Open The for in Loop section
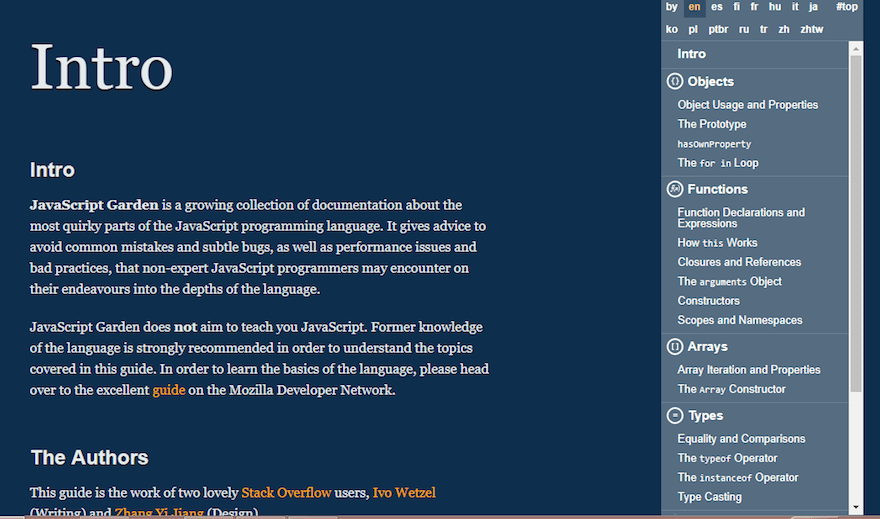880x519 pixels. click(718, 163)
